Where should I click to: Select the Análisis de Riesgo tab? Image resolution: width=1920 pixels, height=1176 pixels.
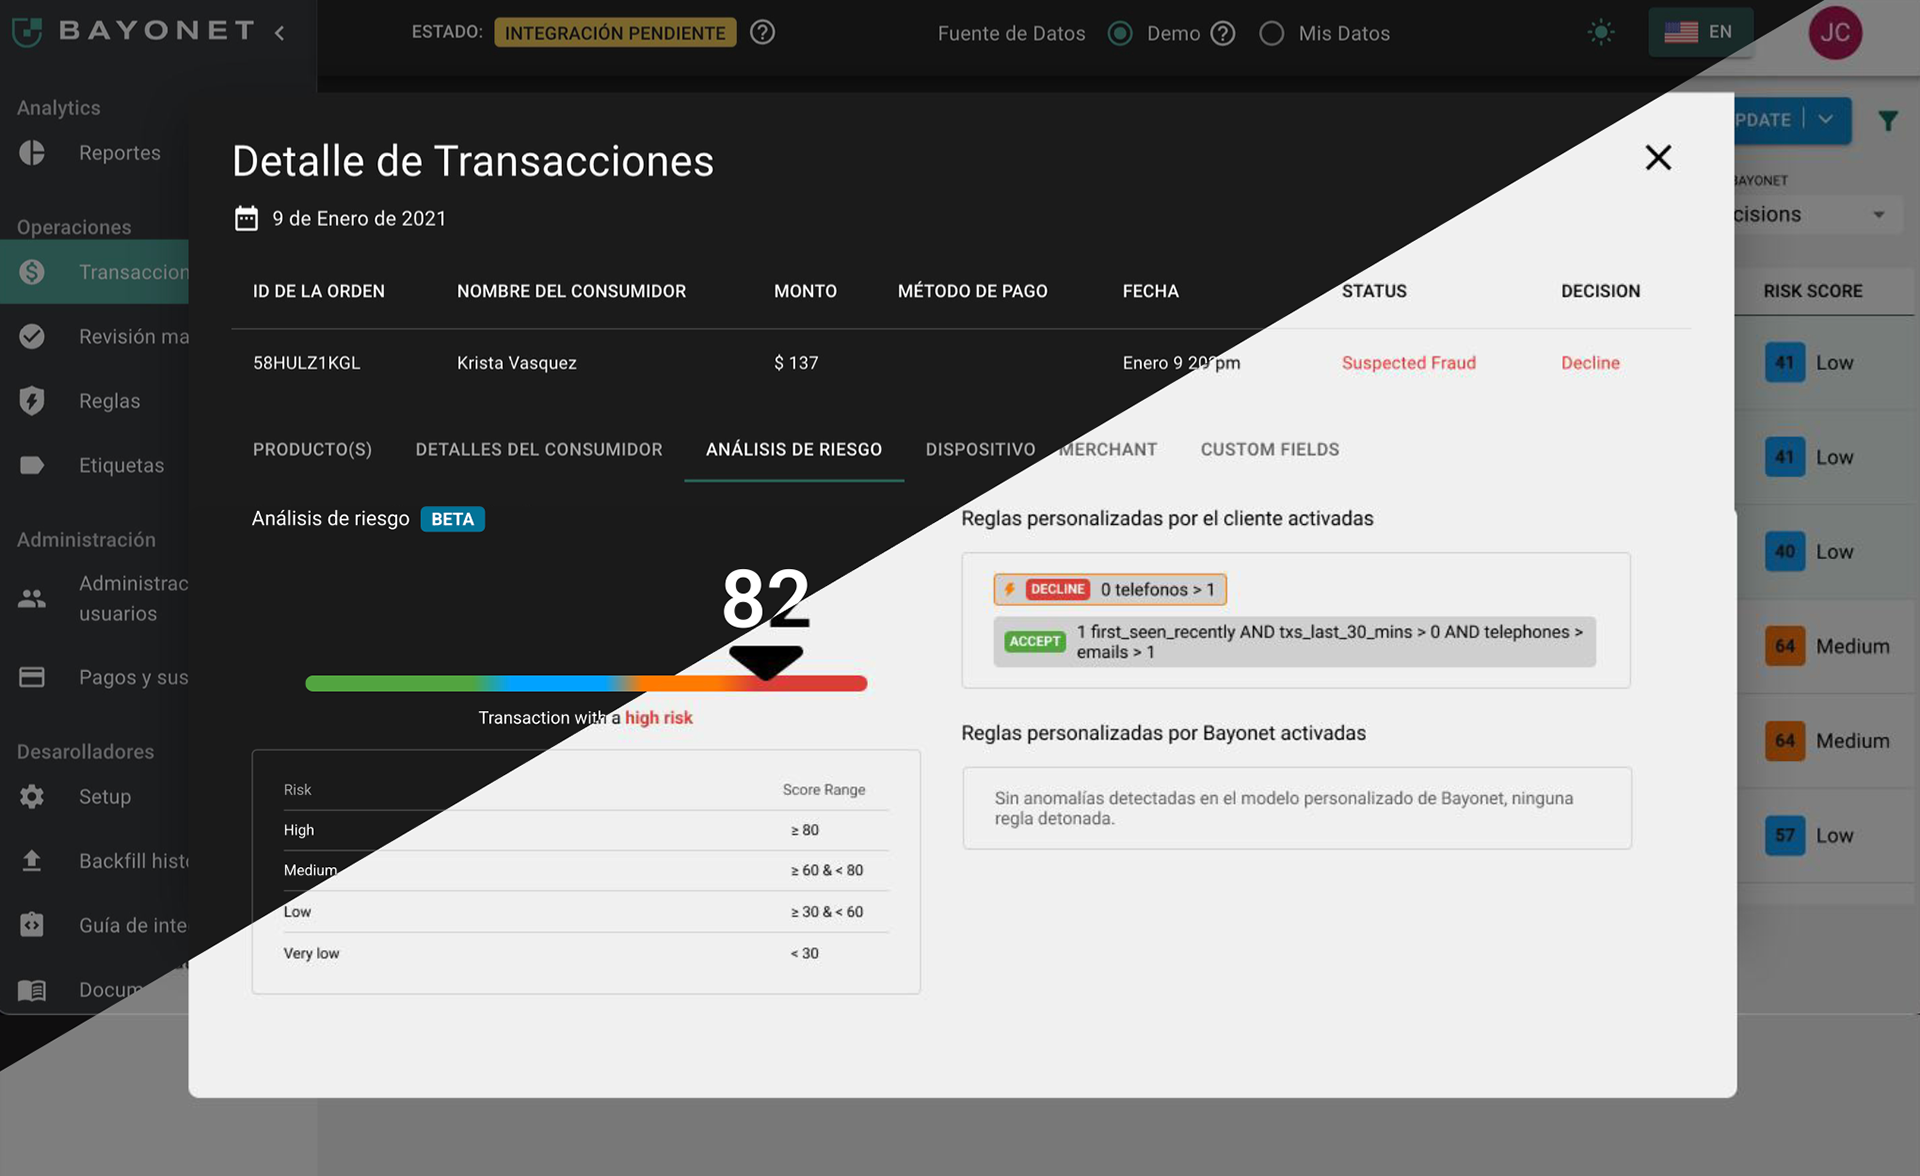tap(794, 449)
